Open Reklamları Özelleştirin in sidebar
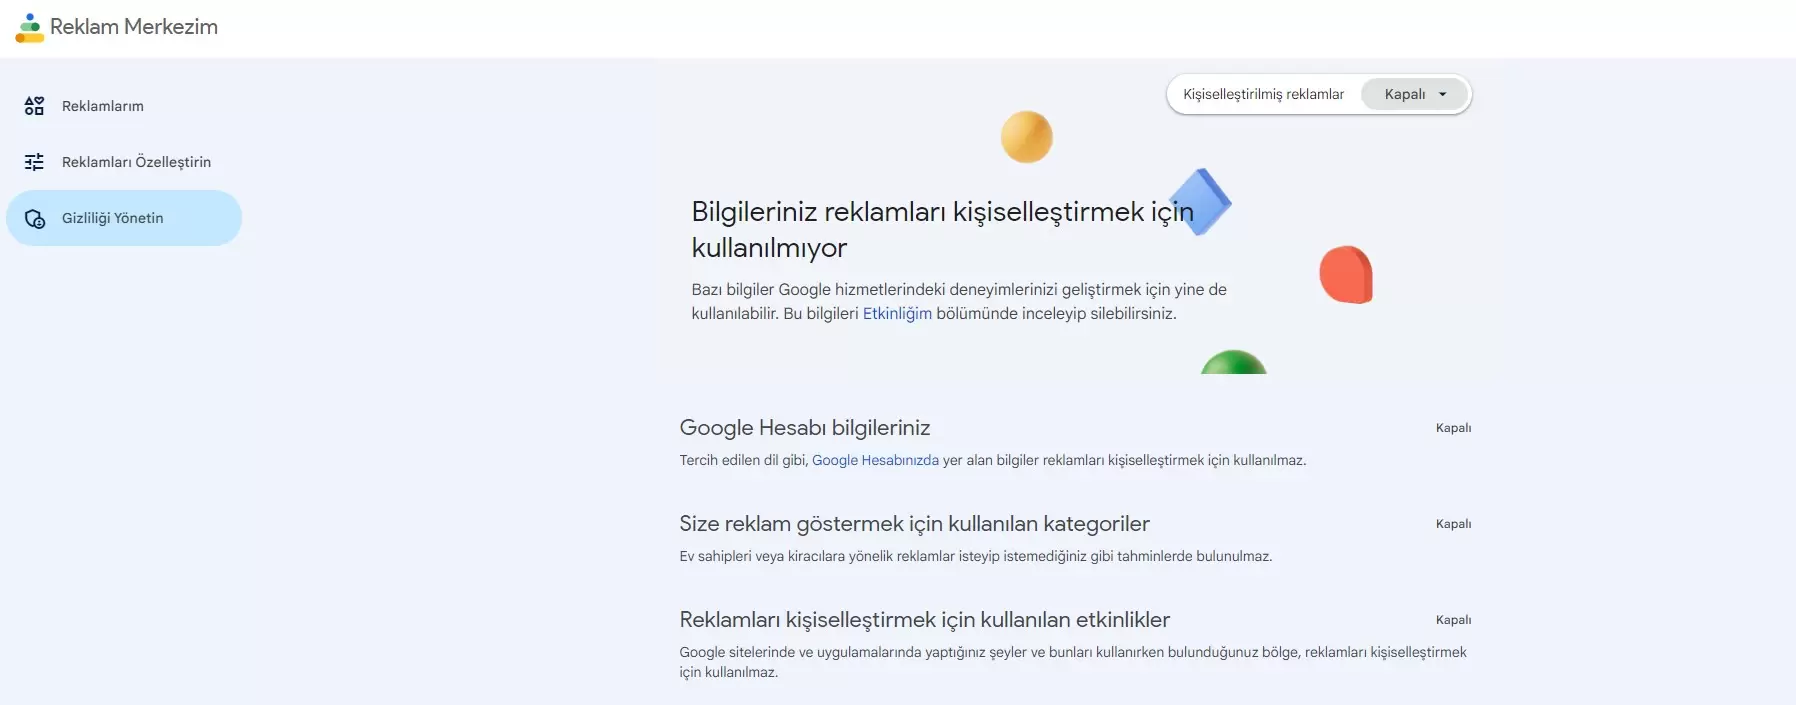 point(124,162)
